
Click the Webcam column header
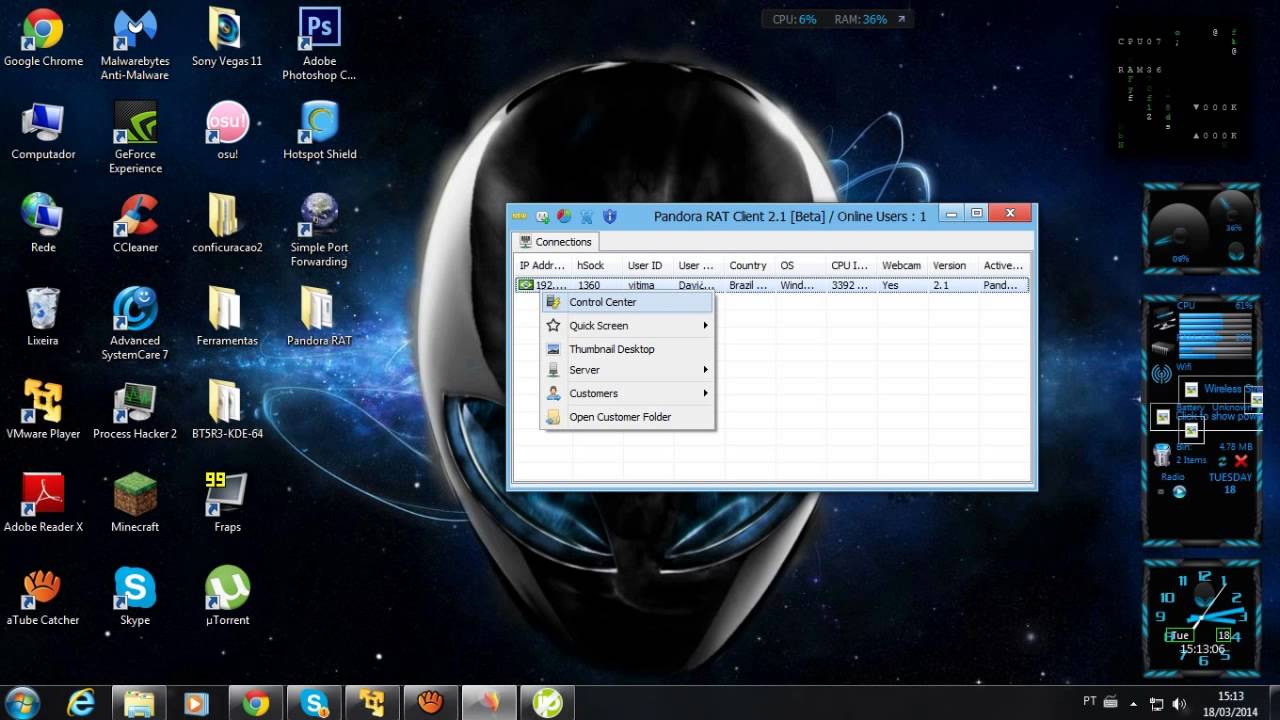(902, 266)
